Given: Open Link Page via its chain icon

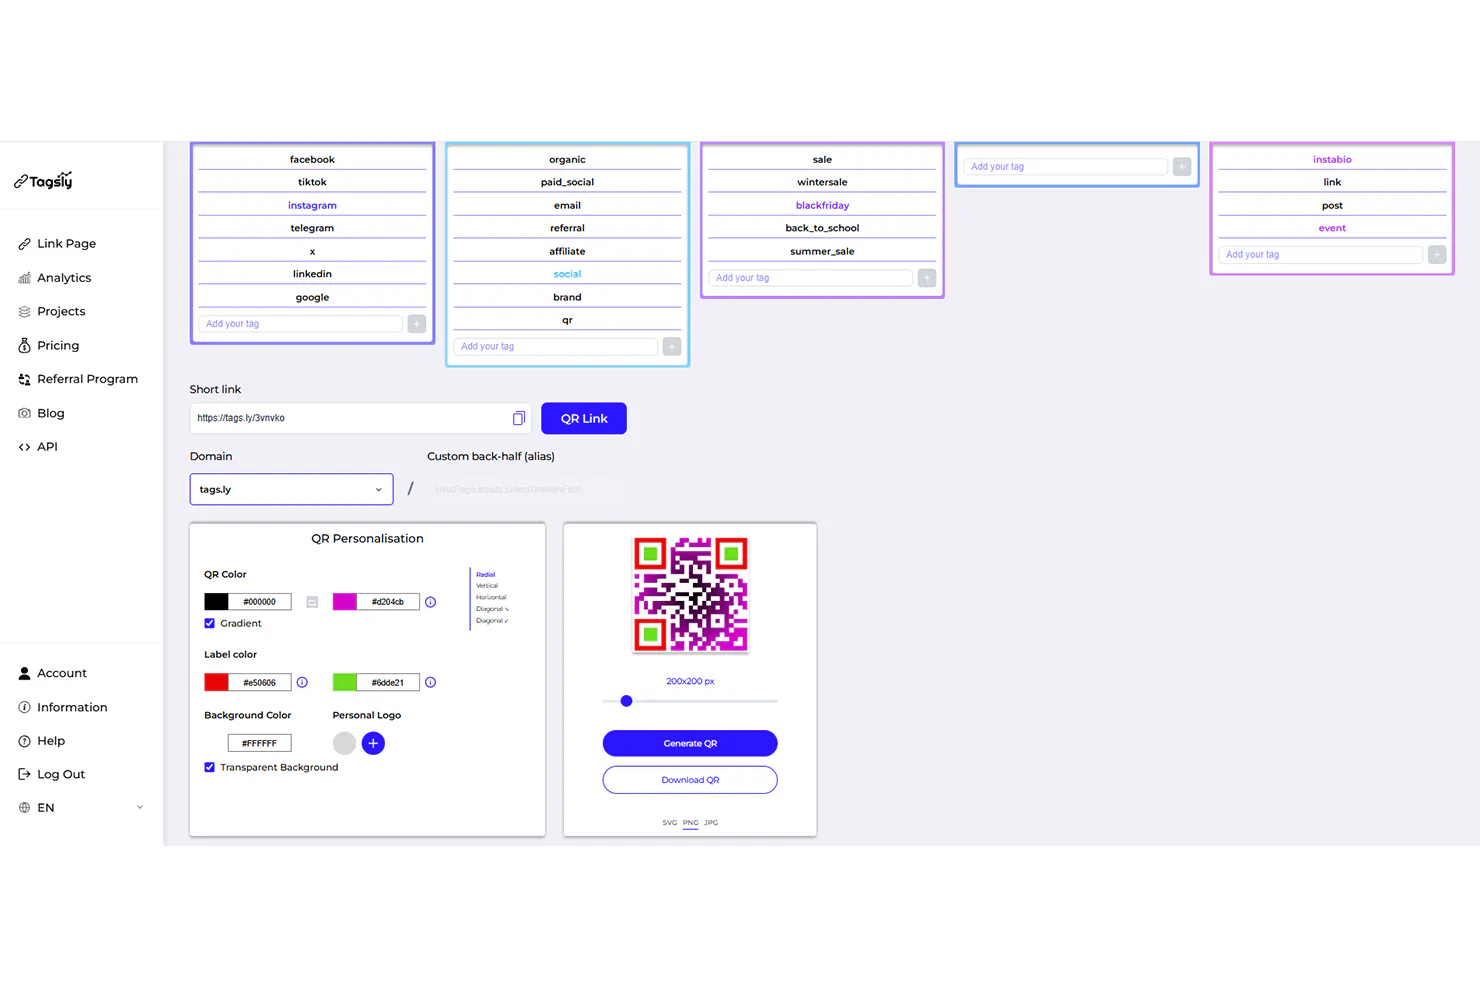Looking at the screenshot, I should tap(25, 244).
